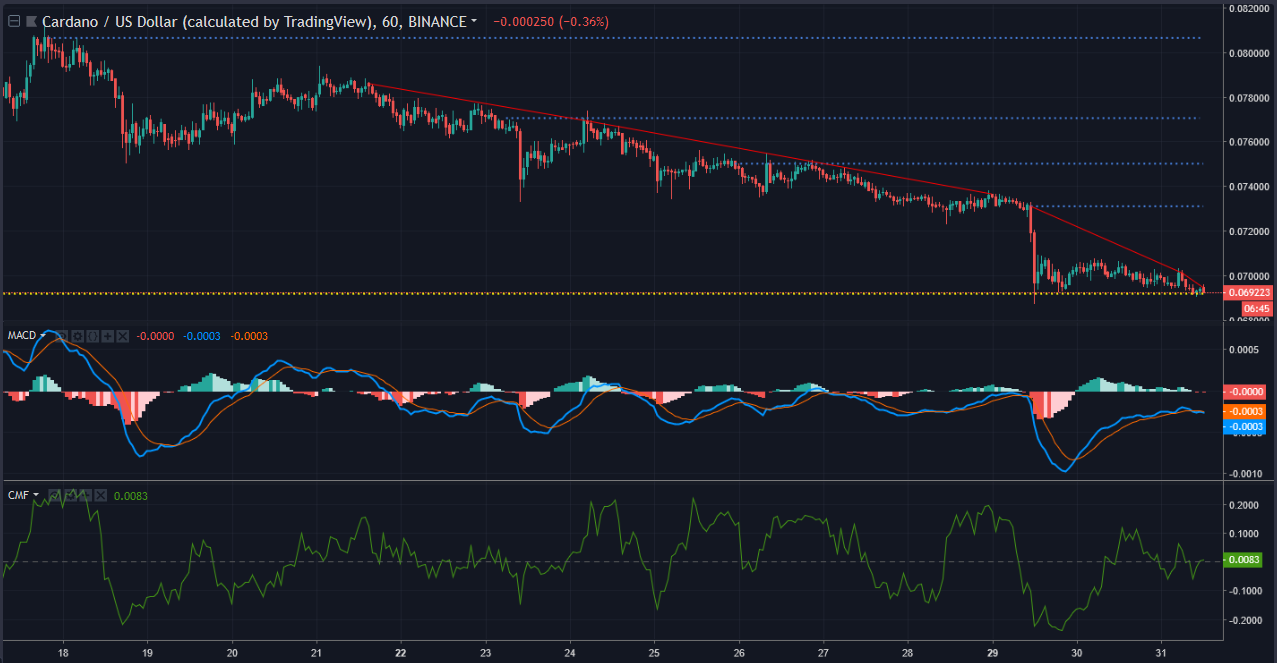
Task: Click the 0.078000 price axis label
Action: coord(1251,98)
